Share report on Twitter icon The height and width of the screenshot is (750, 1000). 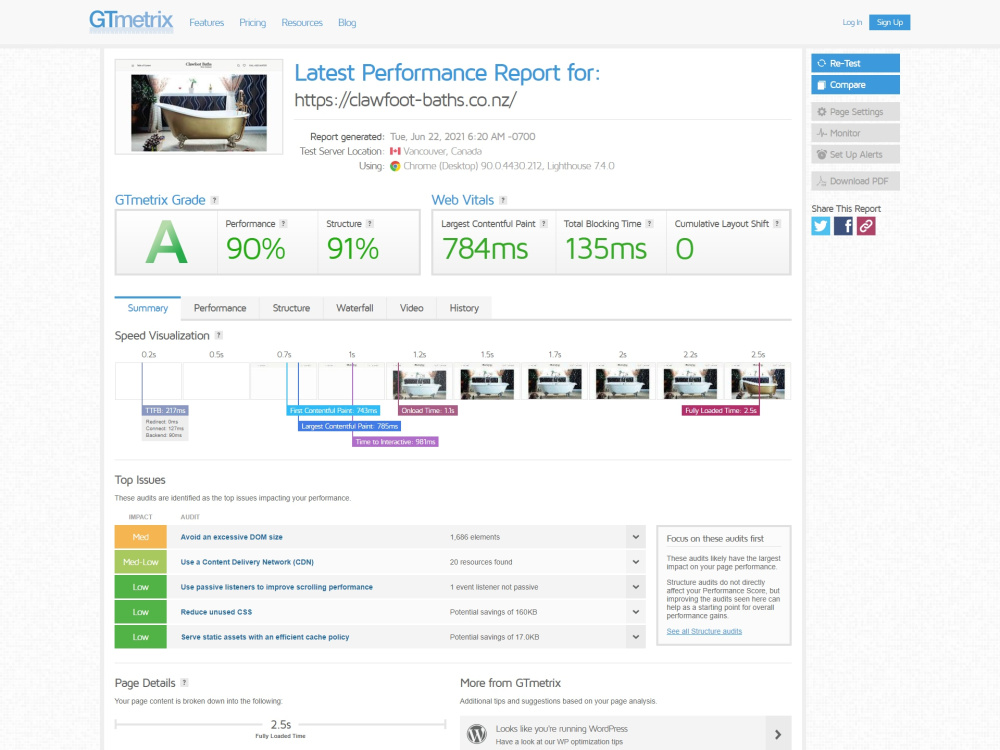click(820, 226)
